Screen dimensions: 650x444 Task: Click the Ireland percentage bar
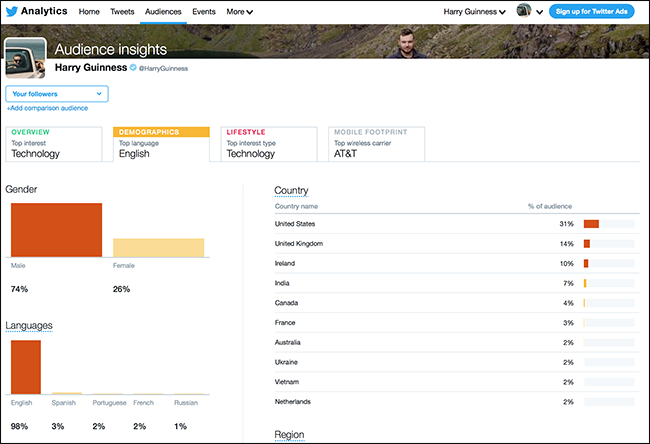click(609, 263)
